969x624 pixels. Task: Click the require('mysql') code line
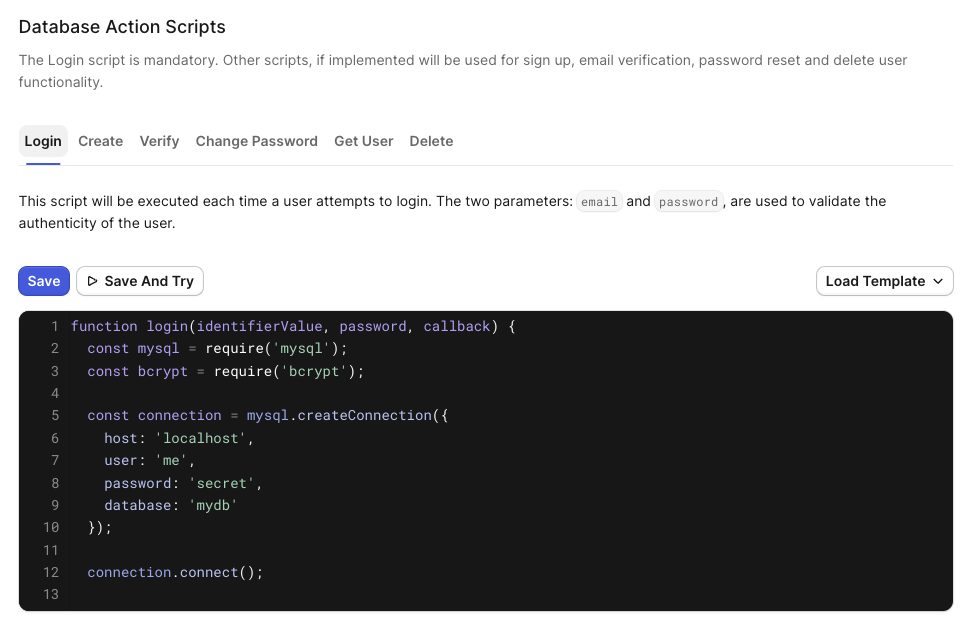218,348
